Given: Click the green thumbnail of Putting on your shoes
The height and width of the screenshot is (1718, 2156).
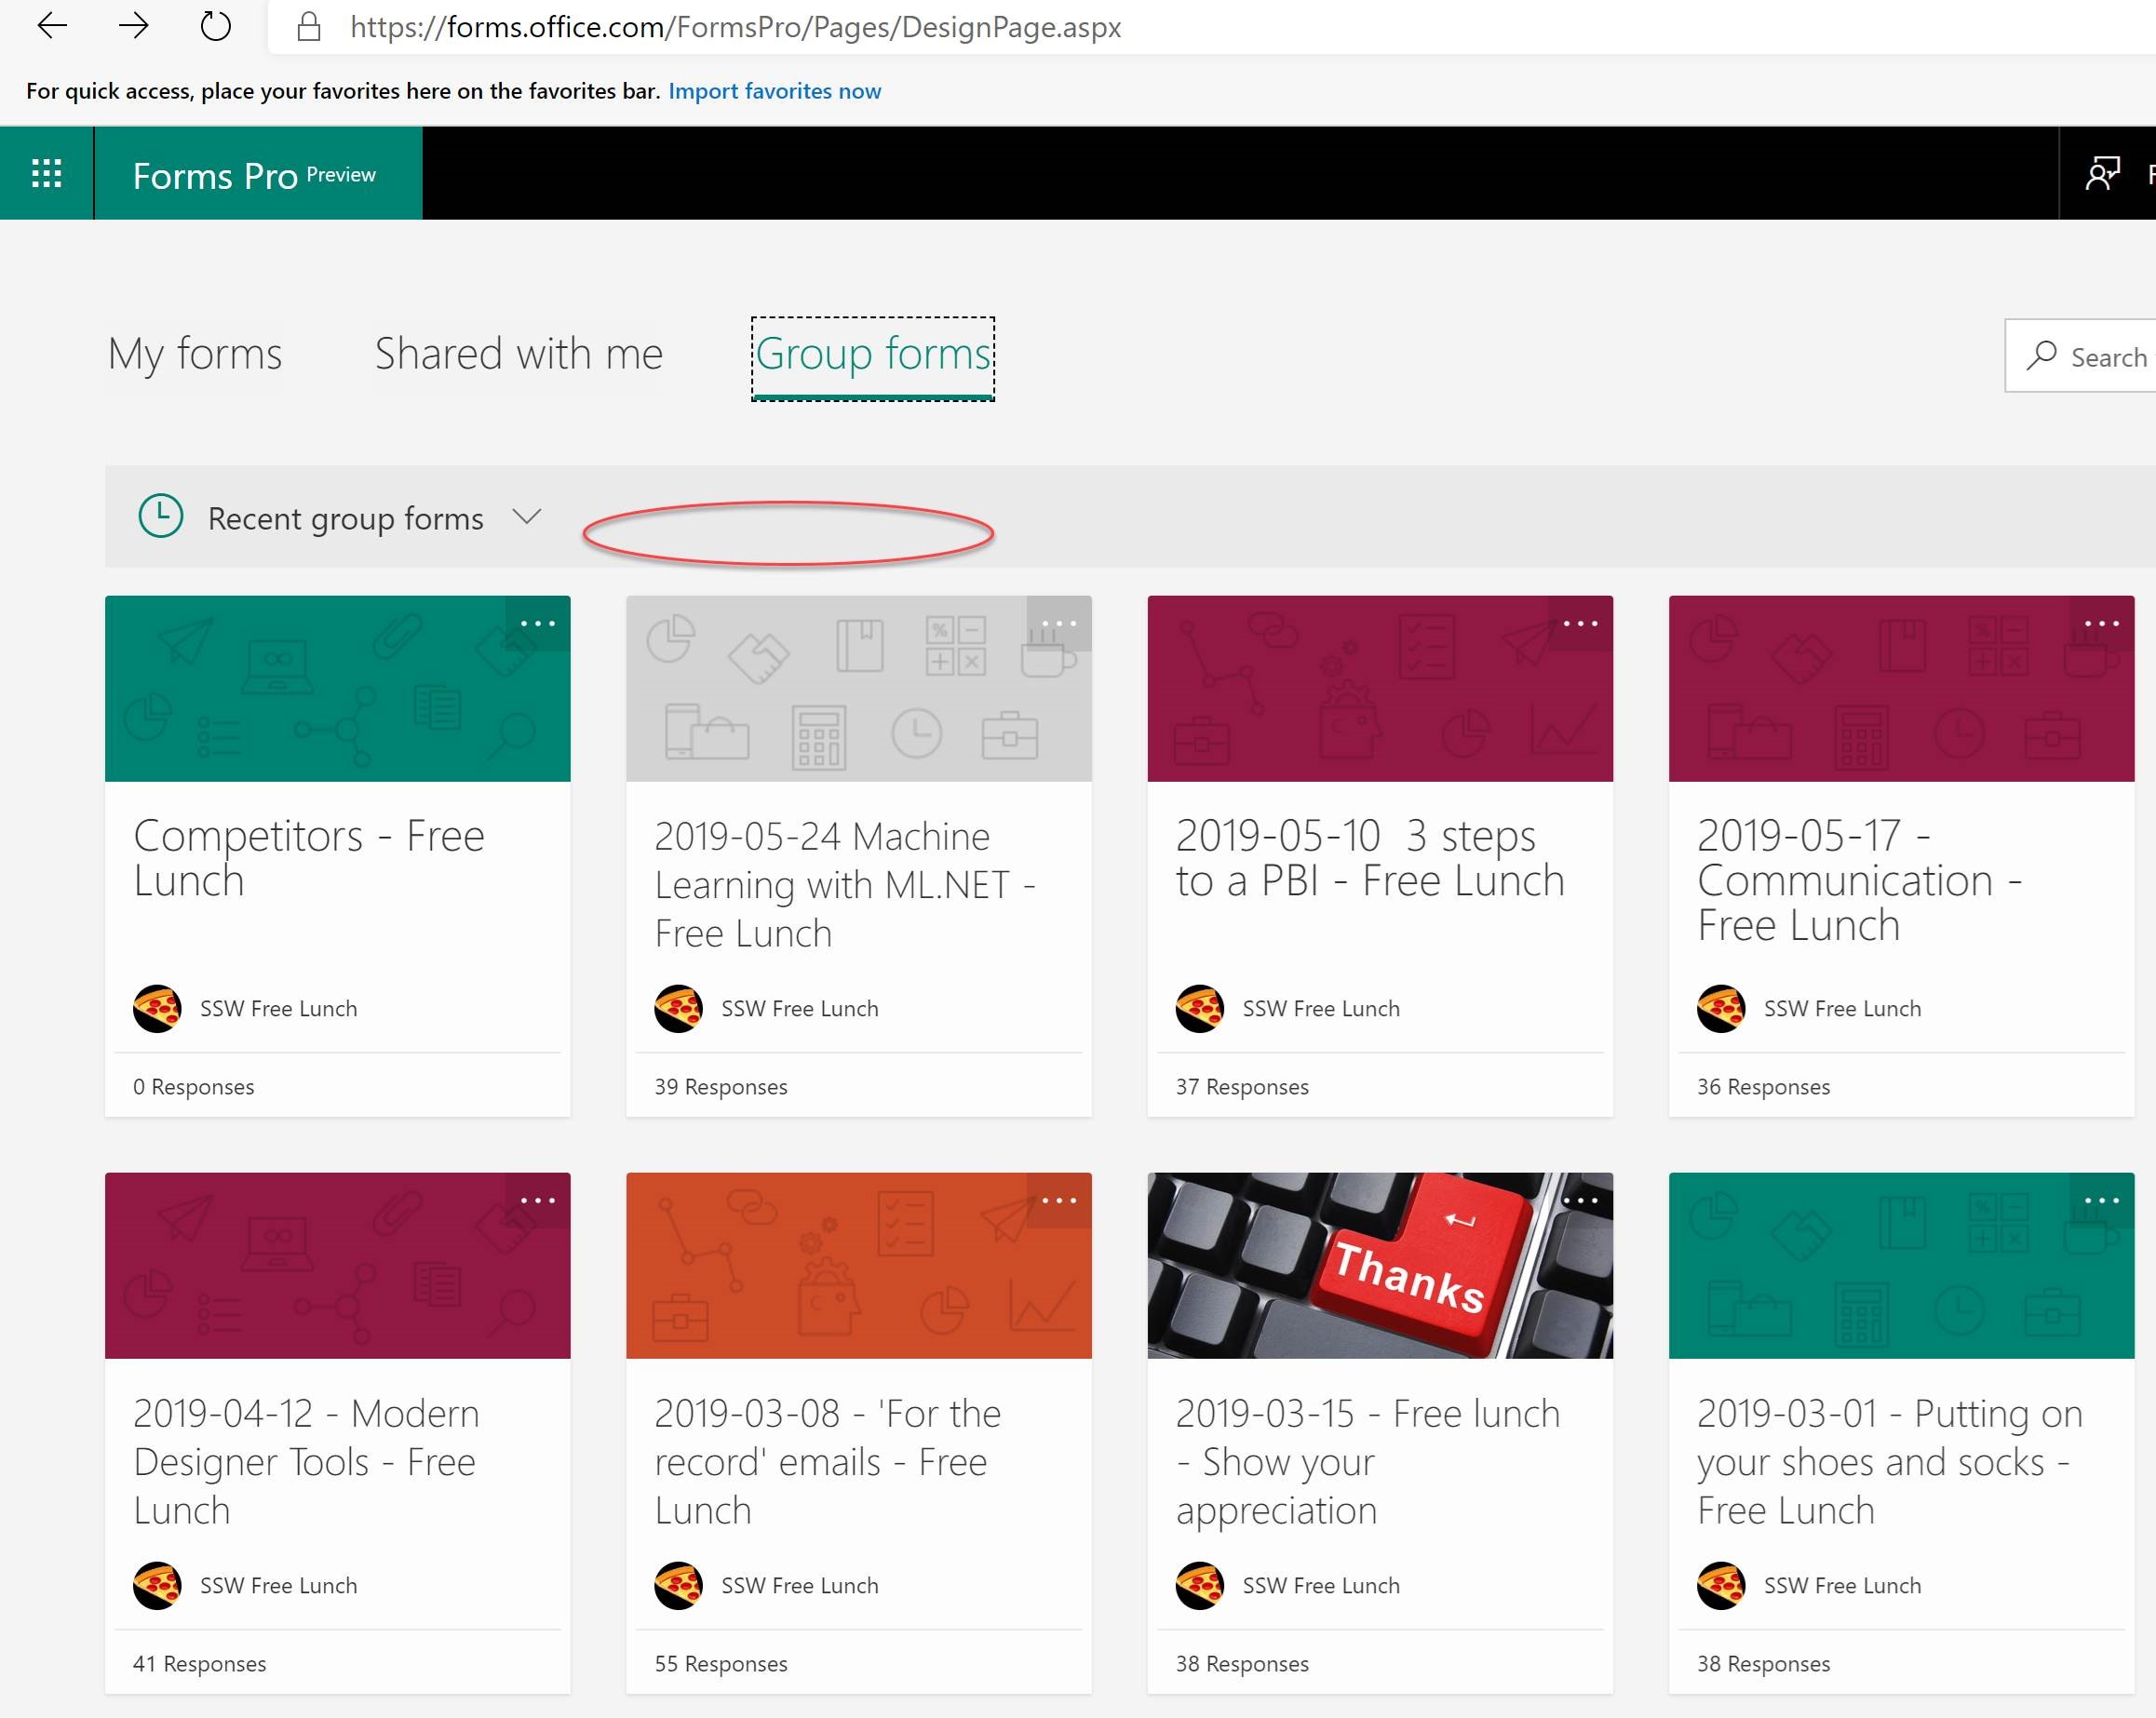Looking at the screenshot, I should pos(1901,1266).
